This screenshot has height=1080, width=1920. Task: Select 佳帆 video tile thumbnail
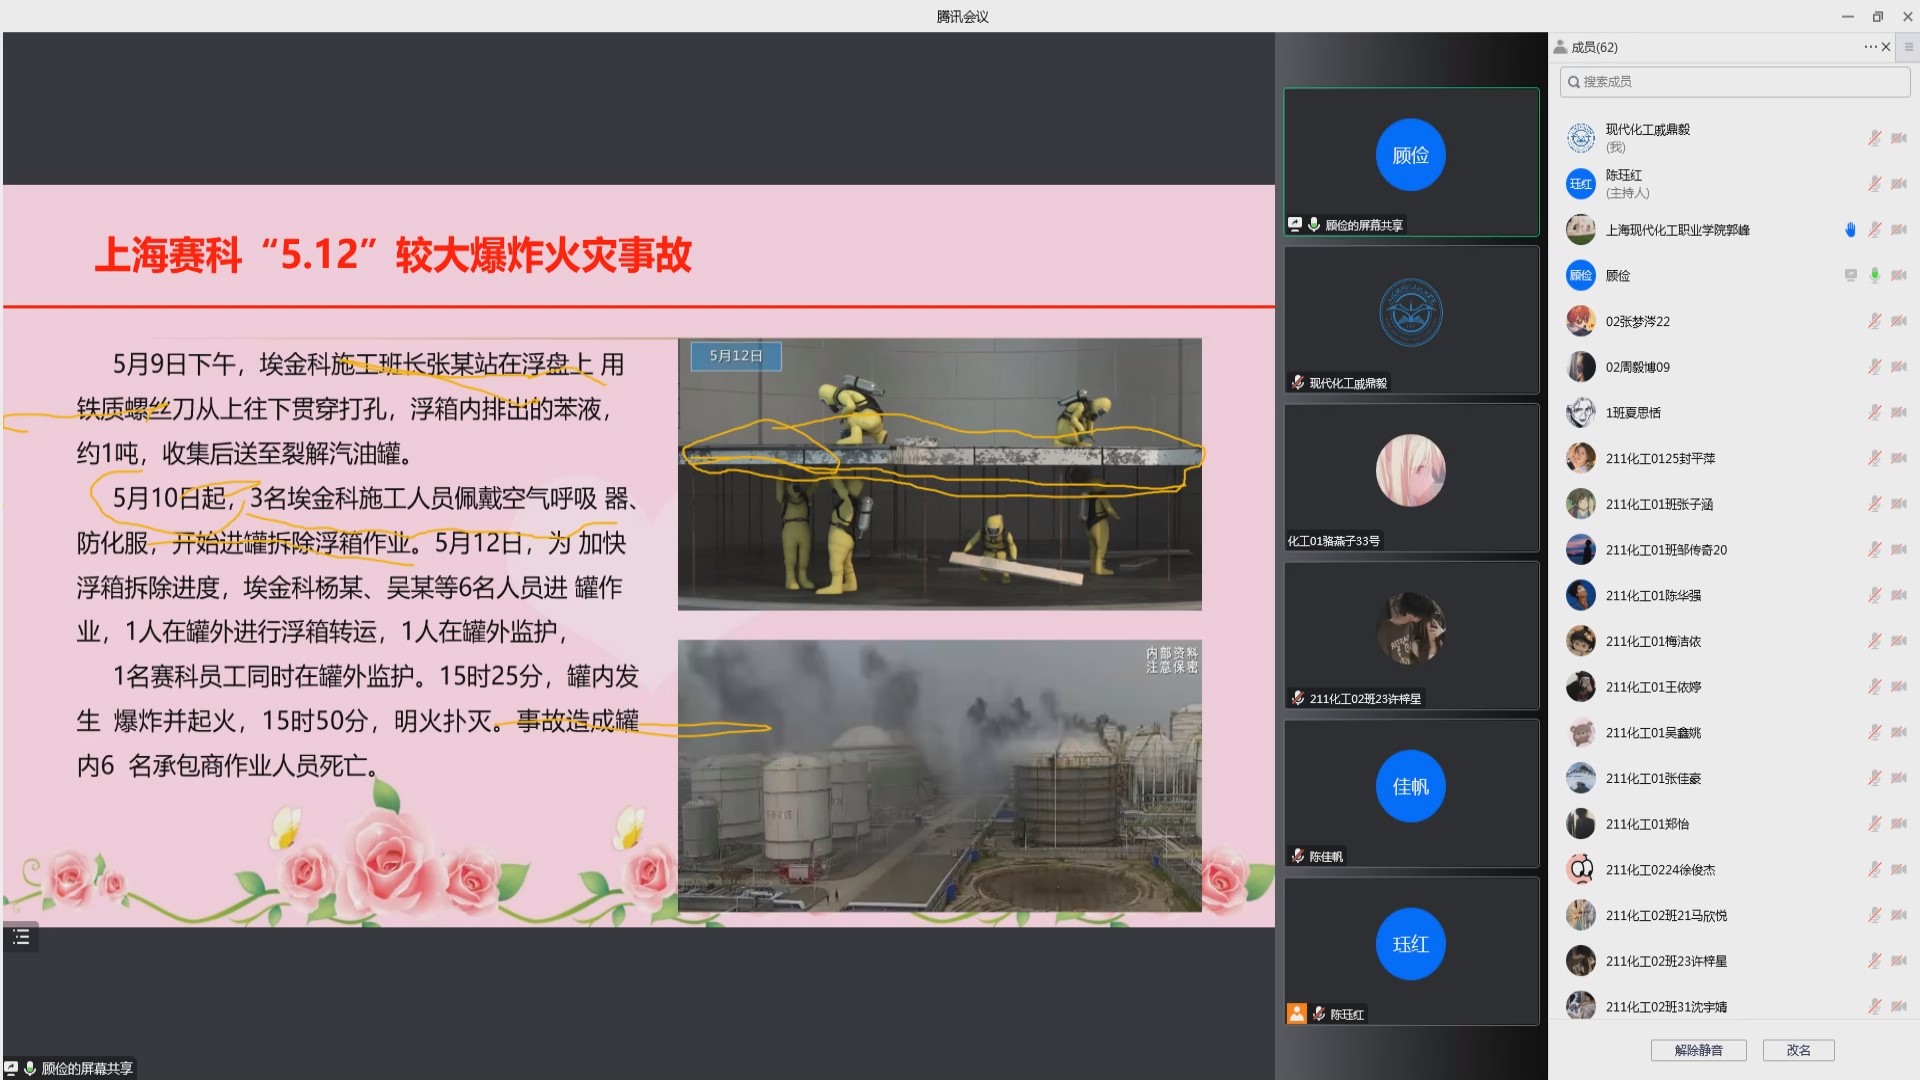pyautogui.click(x=1410, y=787)
